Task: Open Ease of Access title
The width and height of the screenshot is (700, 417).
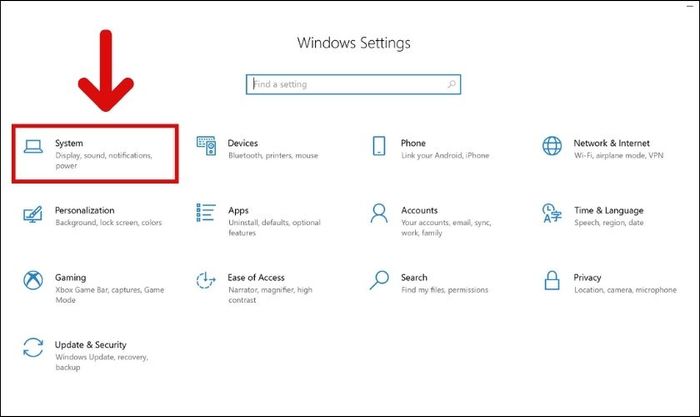Action: click(x=256, y=278)
